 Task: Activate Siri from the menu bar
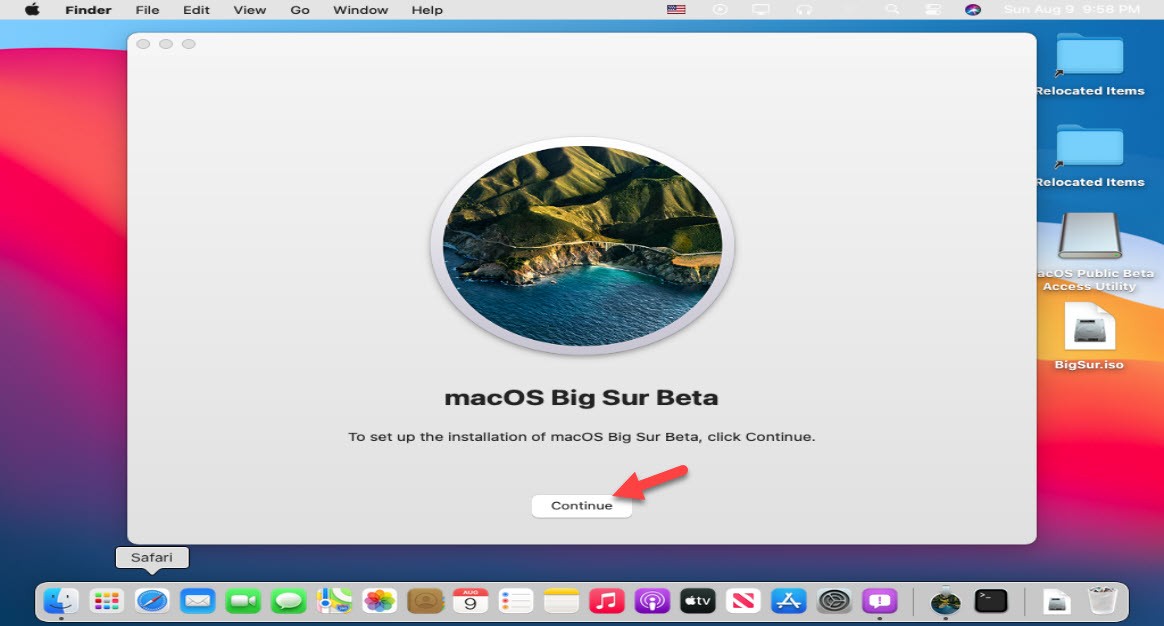click(x=973, y=9)
